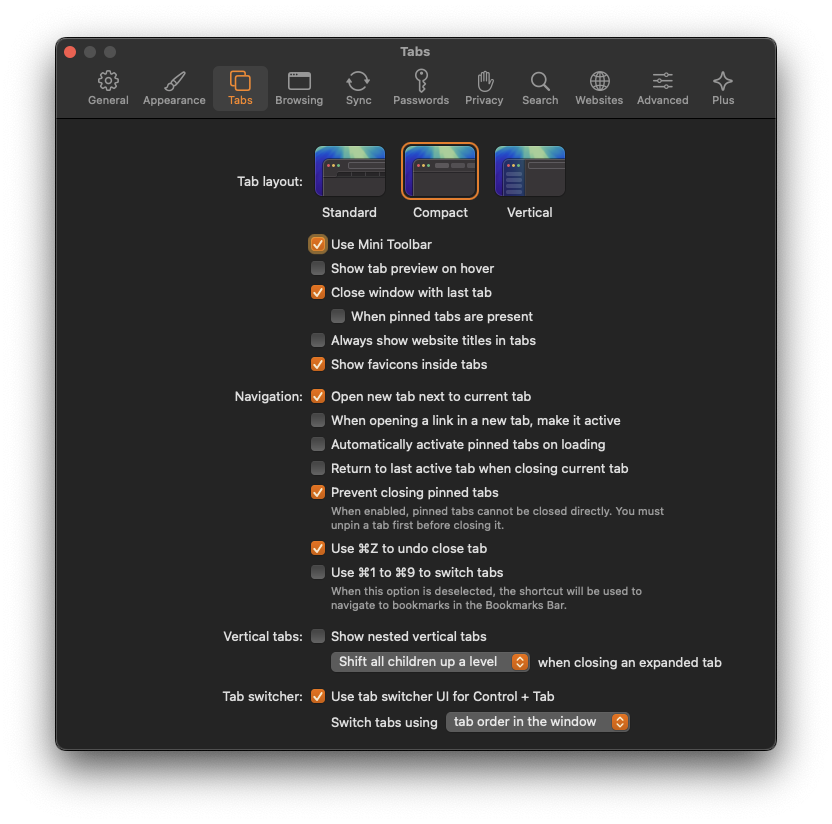This screenshot has height=824, width=832.
Task: Switch to the Tabs tab
Action: click(240, 80)
